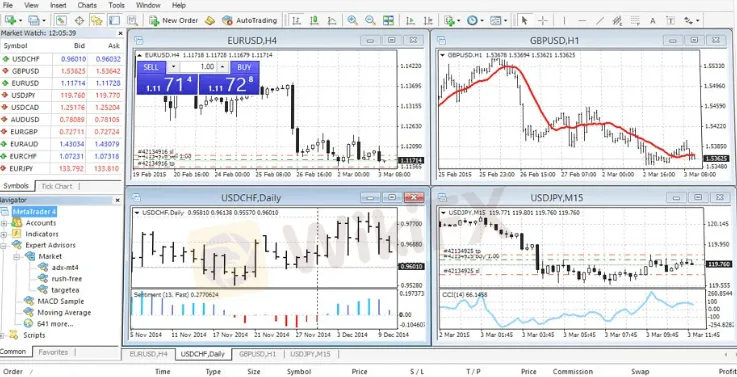Switch to the GBPUSD,H1 chart tab

[257, 354]
